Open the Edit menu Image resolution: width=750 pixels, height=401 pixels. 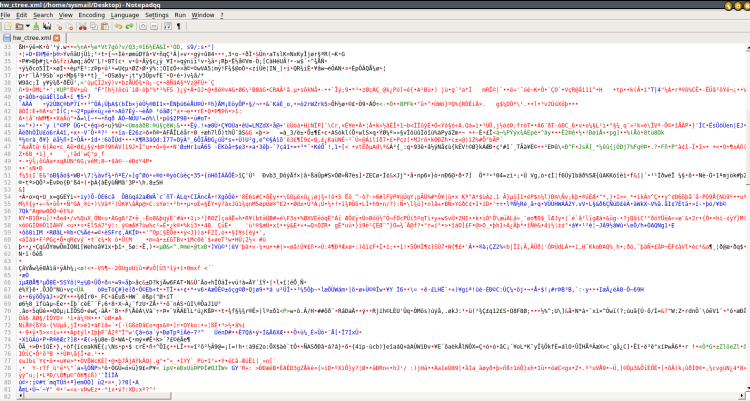pos(22,15)
